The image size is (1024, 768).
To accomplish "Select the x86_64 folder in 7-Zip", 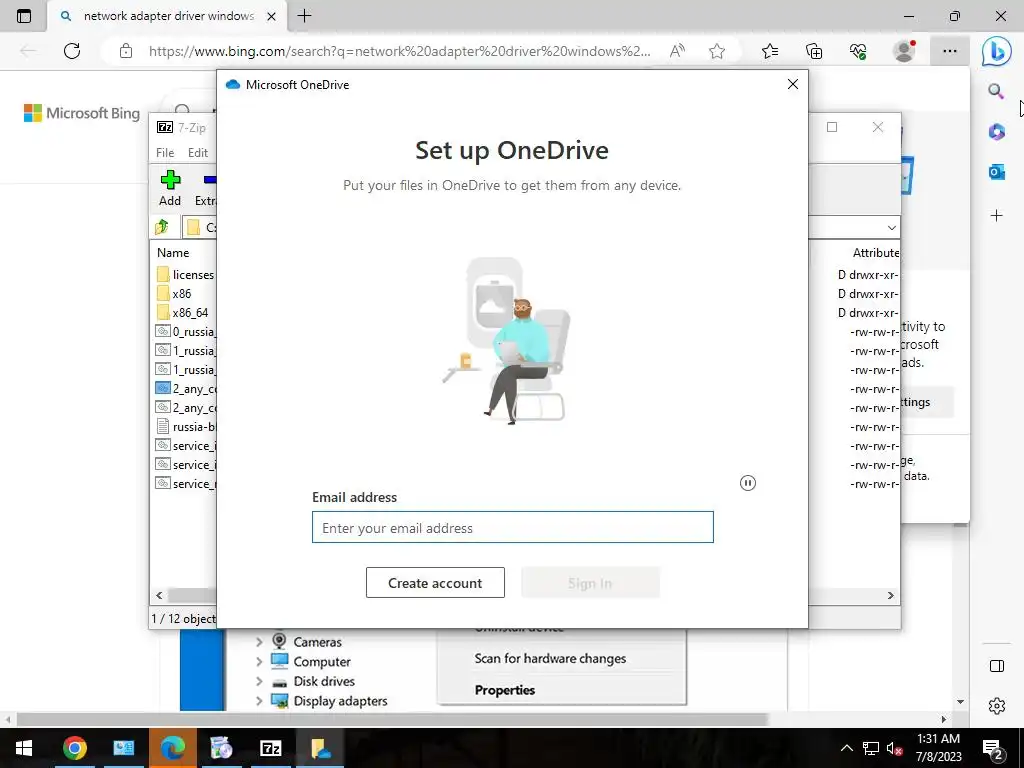I will (x=182, y=312).
